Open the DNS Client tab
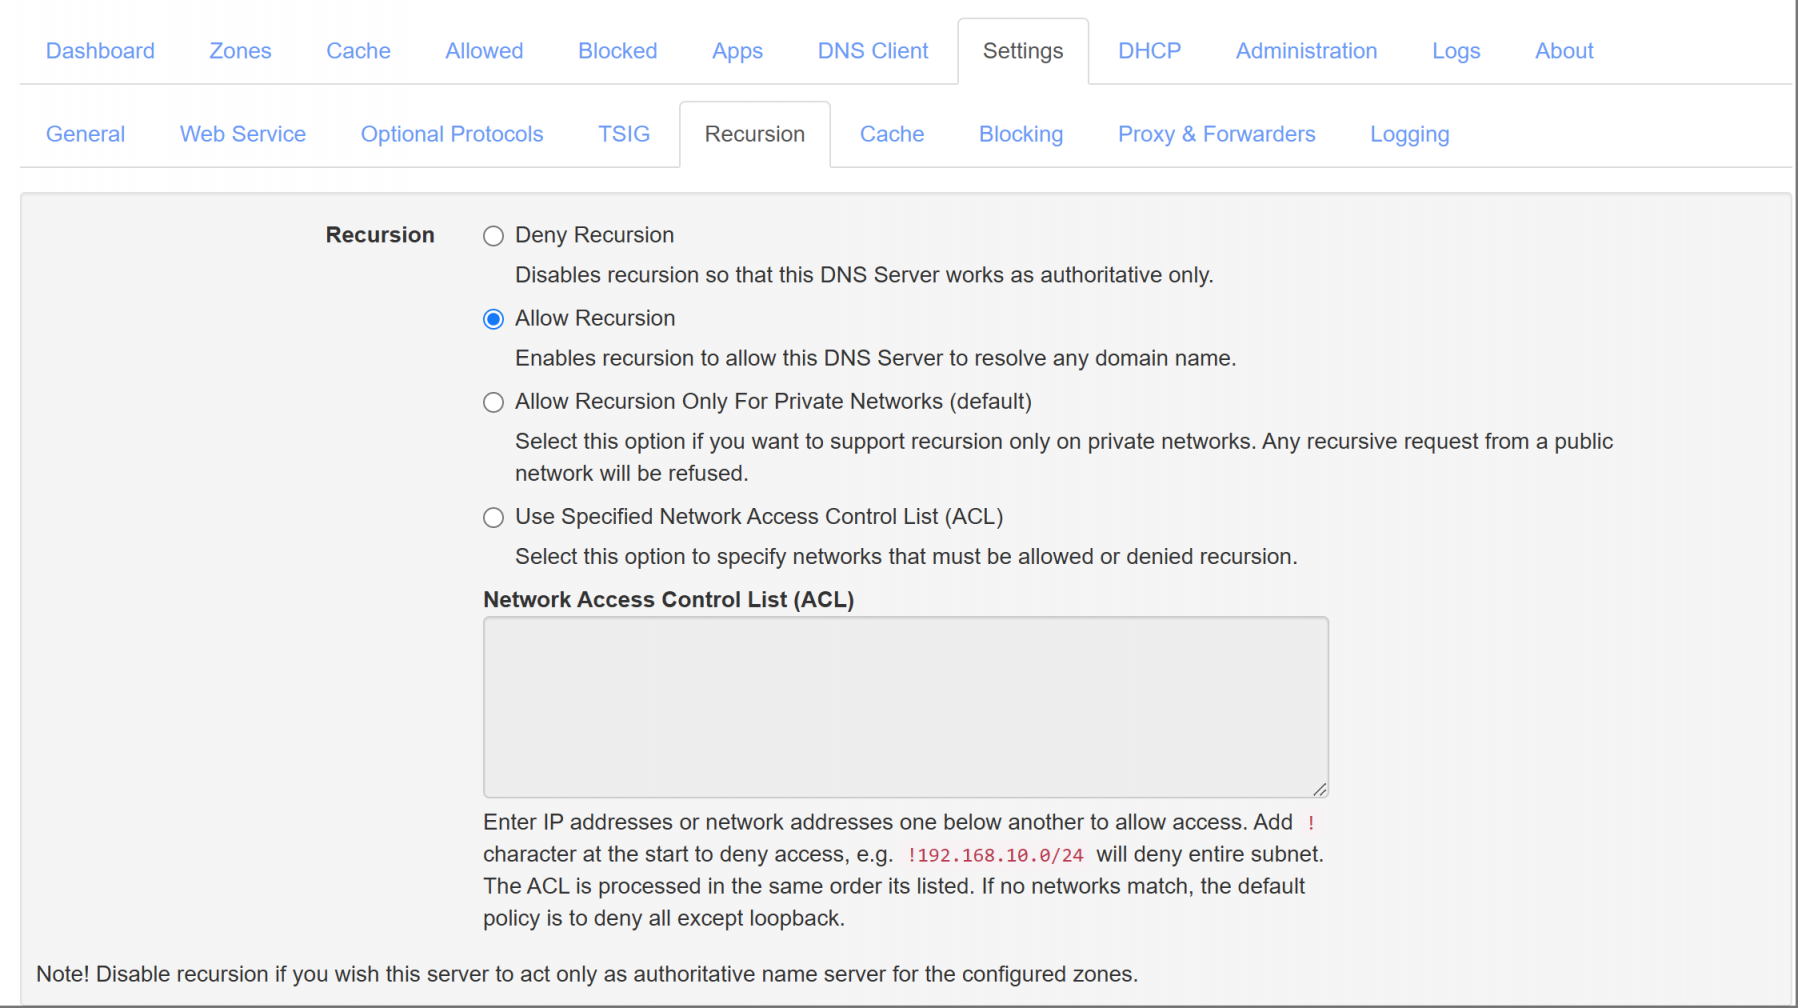1798x1008 pixels. (872, 50)
